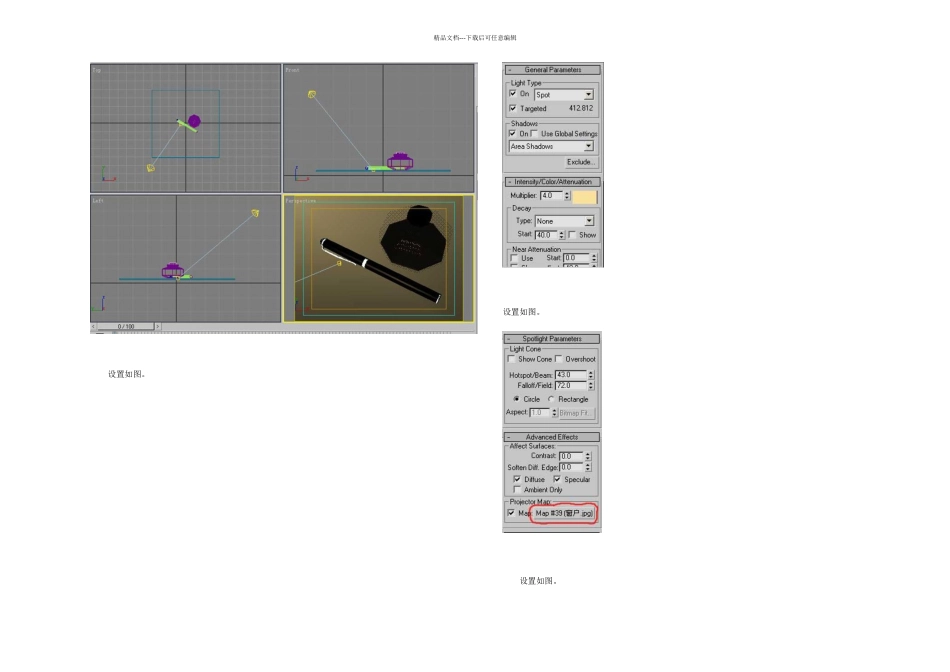
Task: Click the Contrast value field
Action: [571, 456]
